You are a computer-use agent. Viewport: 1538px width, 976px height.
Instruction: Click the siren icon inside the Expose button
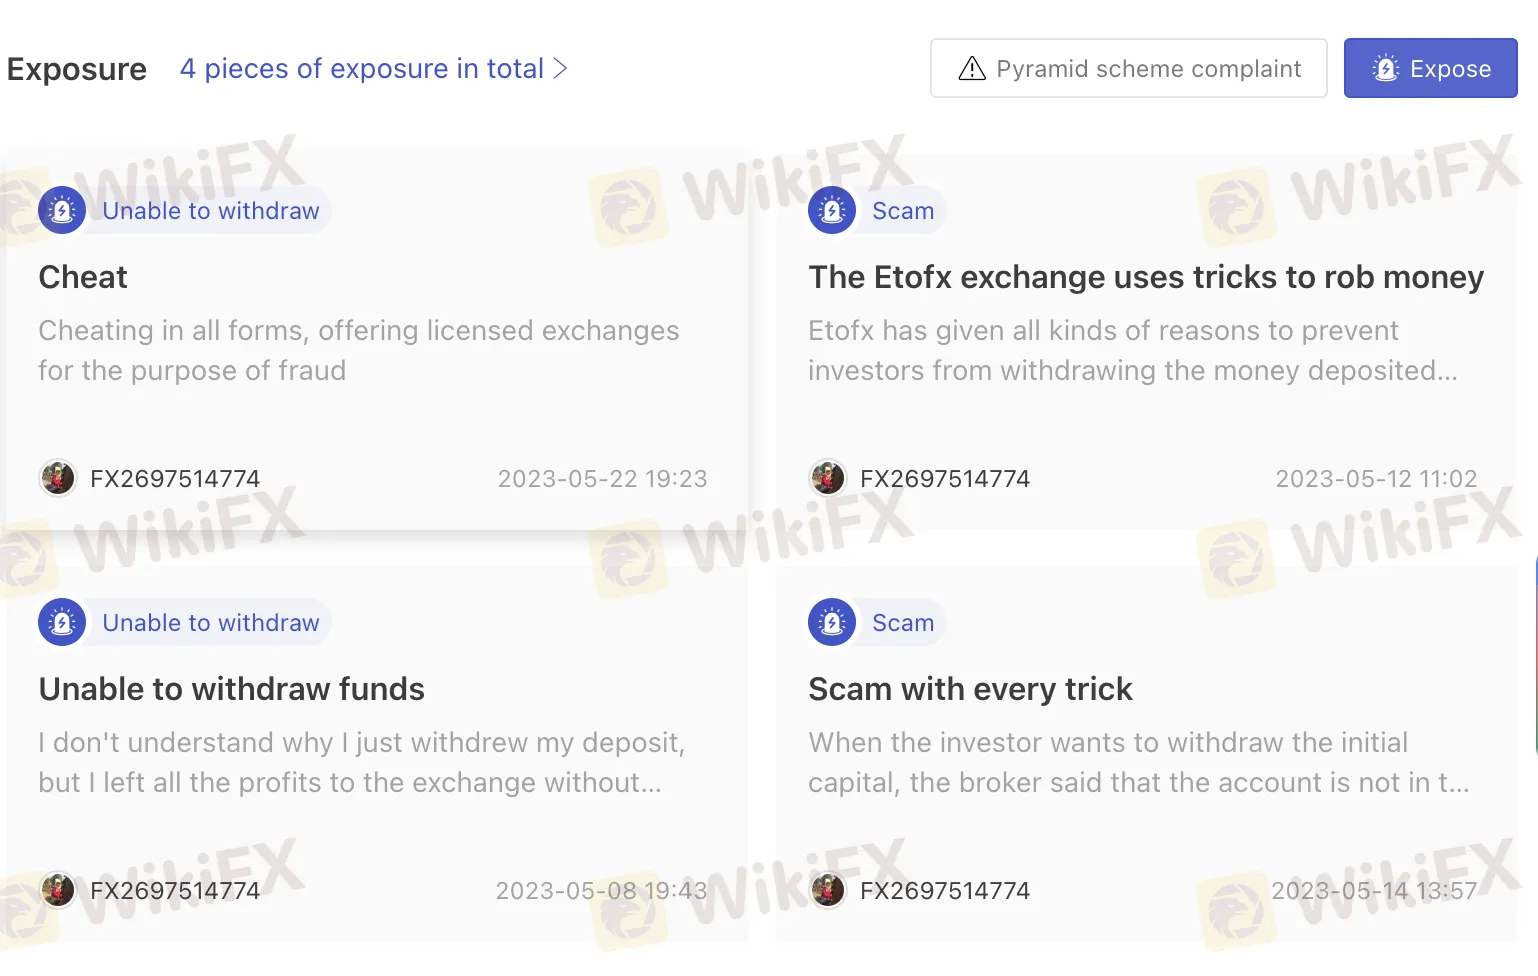click(x=1386, y=68)
